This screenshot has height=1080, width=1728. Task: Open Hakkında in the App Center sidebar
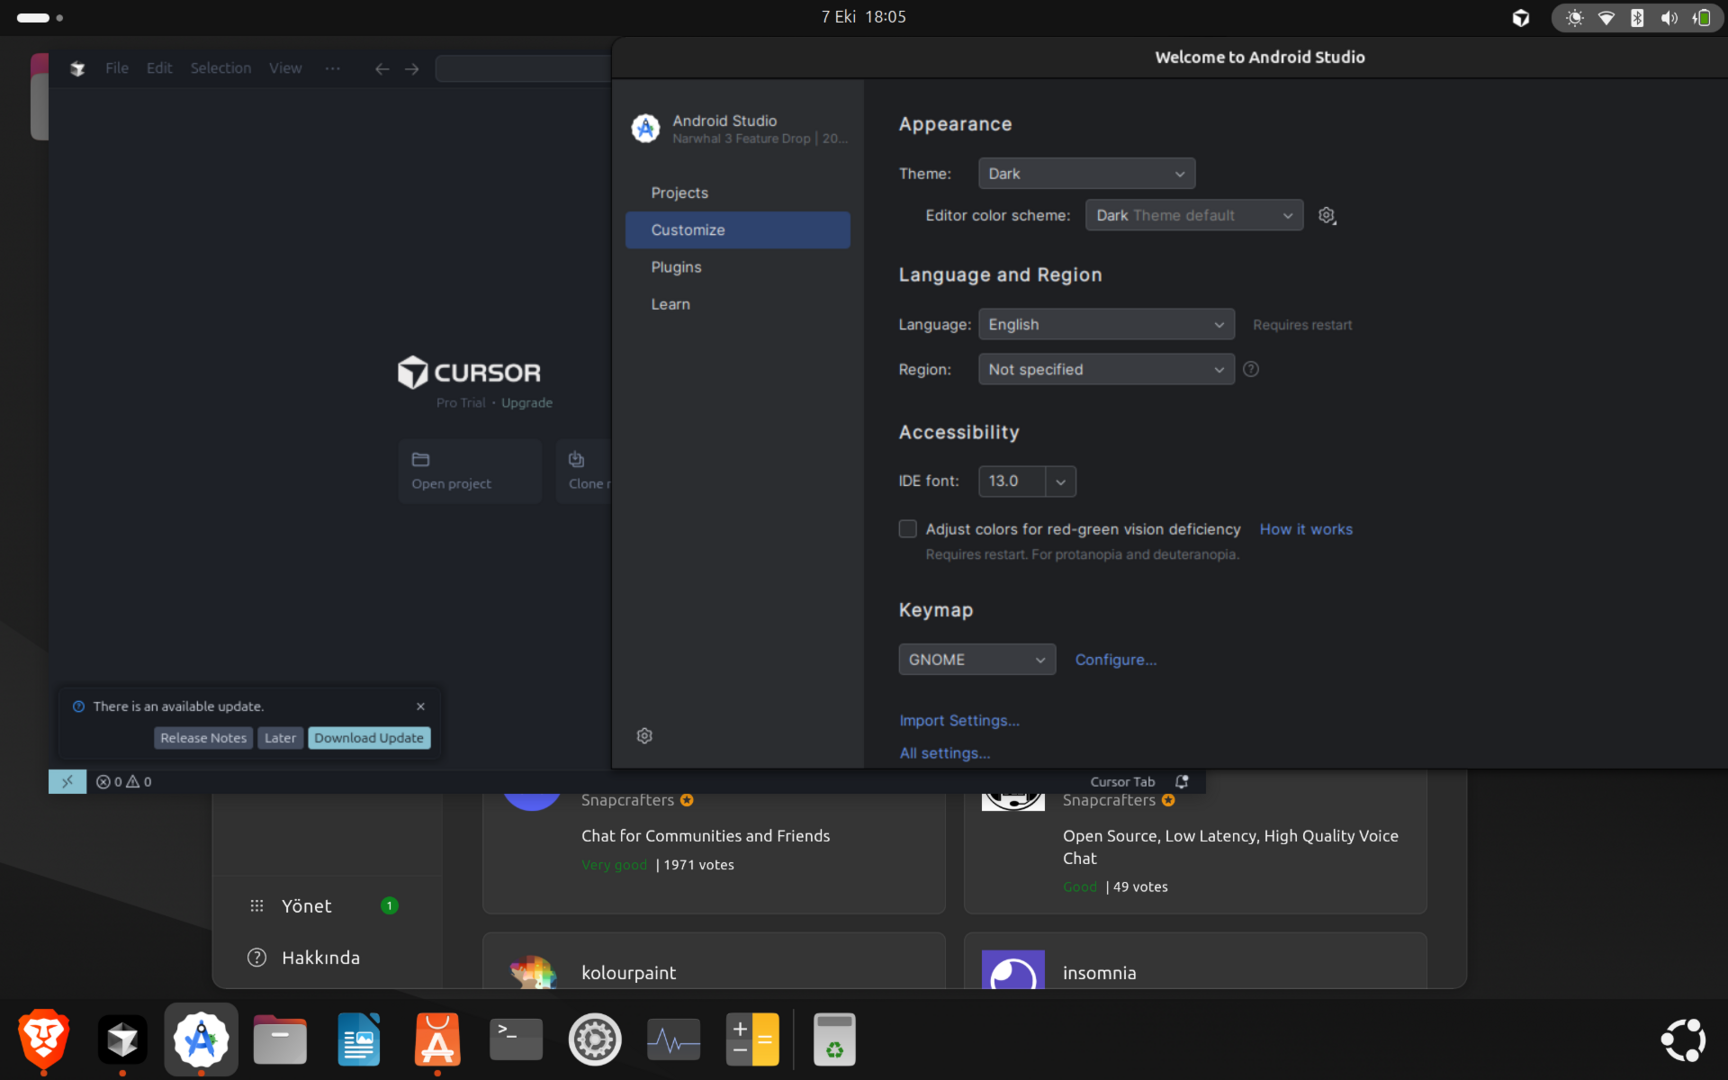coord(328,958)
